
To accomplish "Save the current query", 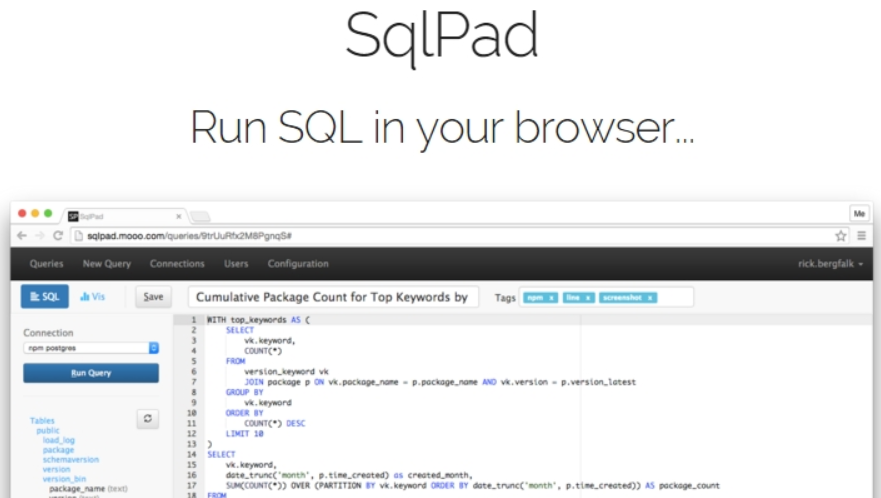I will pyautogui.click(x=153, y=297).
